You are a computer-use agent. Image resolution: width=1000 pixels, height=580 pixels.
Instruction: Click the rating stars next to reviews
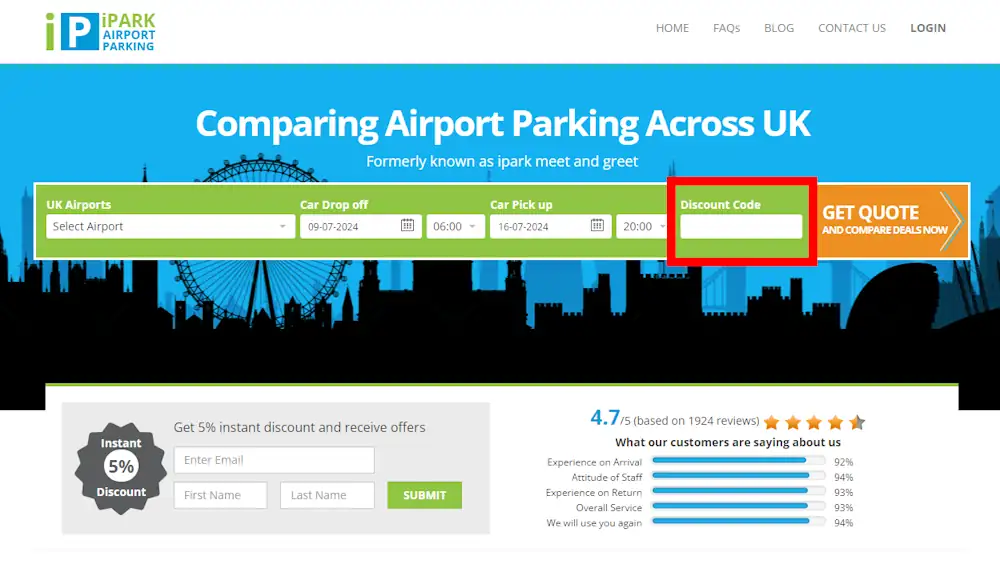tap(814, 422)
